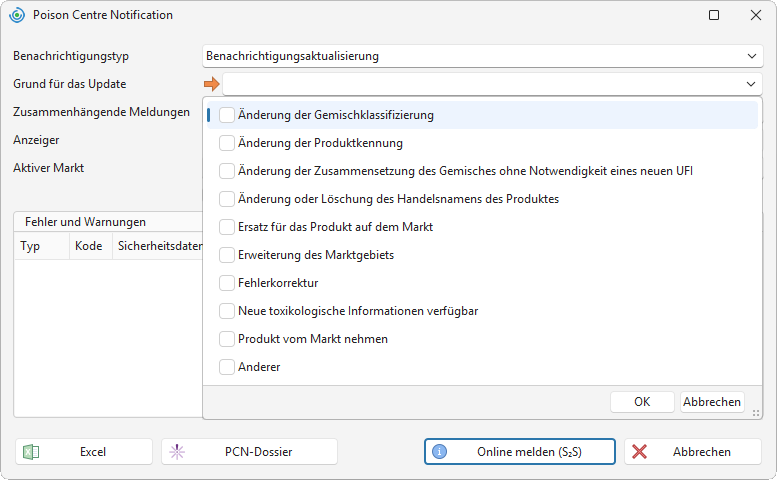Open the Benachrichtigungstyp dropdown arrow
The width and height of the screenshot is (777, 480).
752,56
